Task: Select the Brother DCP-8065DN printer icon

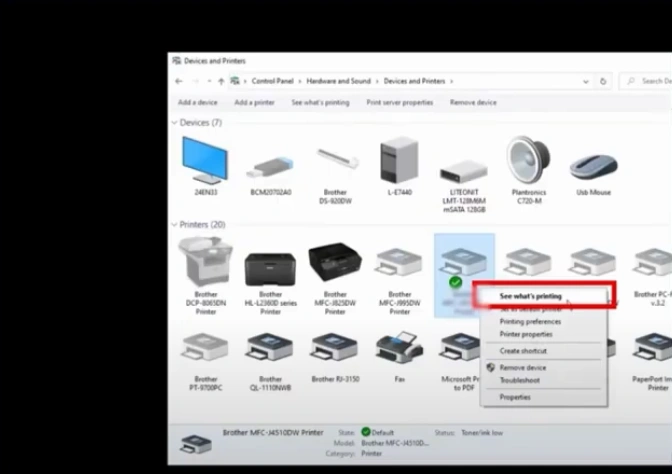Action: [205, 263]
